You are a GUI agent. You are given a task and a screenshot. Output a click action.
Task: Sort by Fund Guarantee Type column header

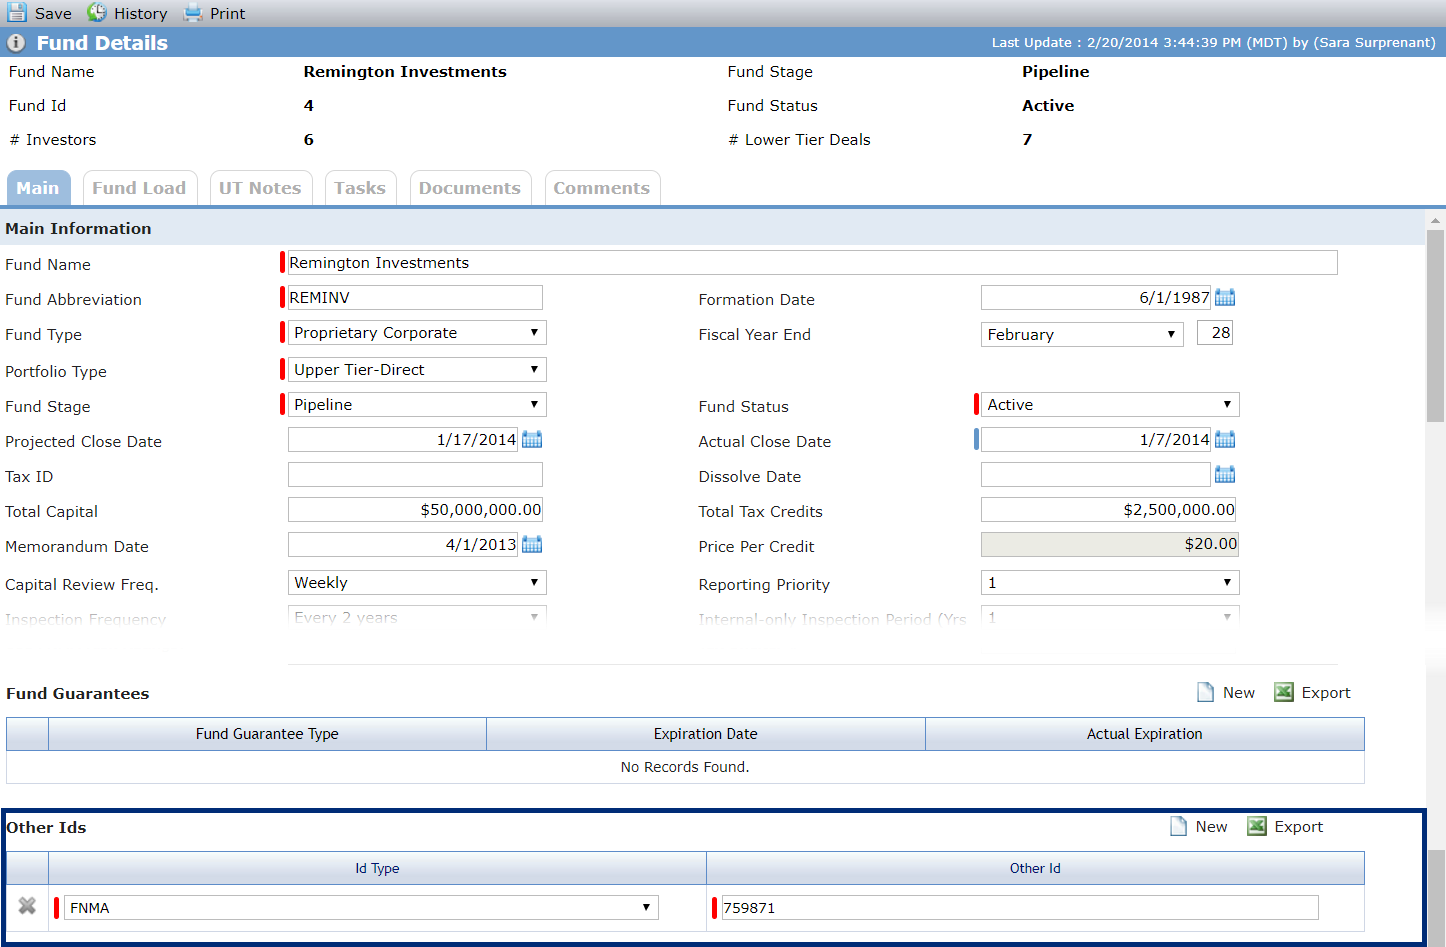coord(267,734)
